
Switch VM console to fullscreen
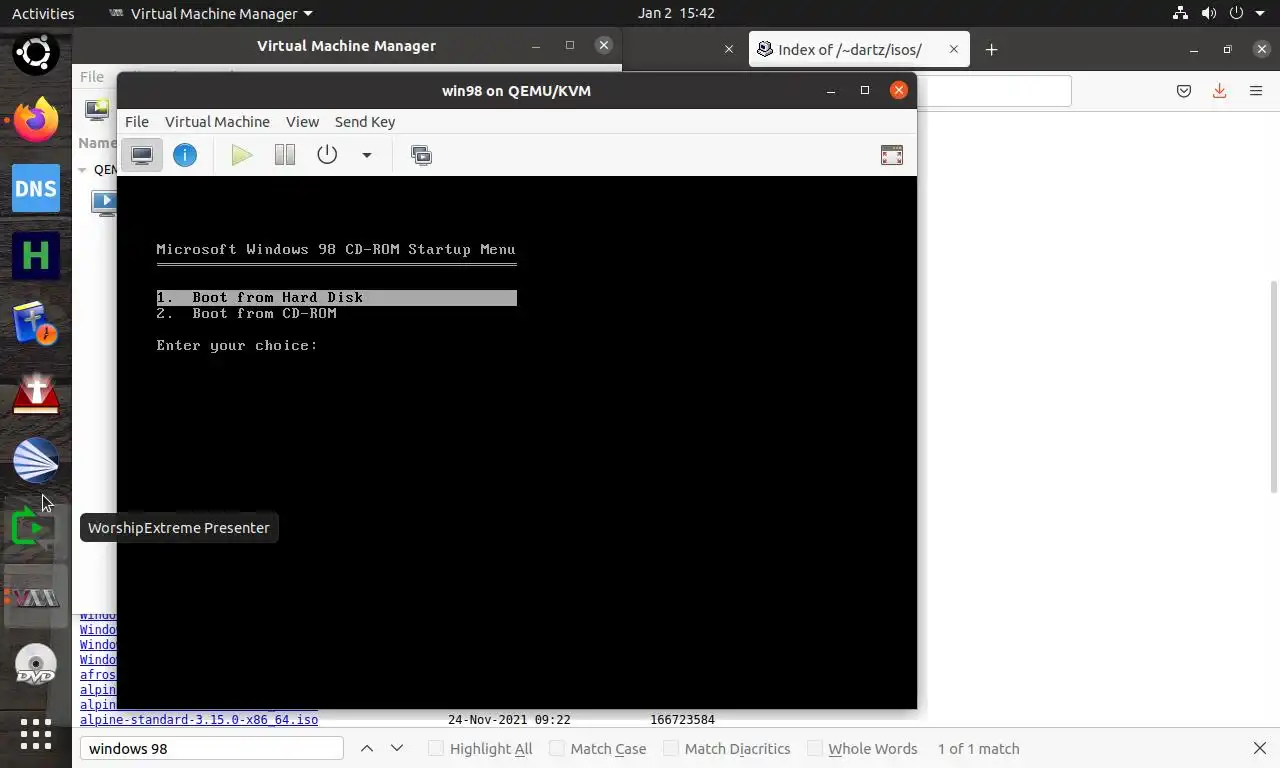[891, 155]
